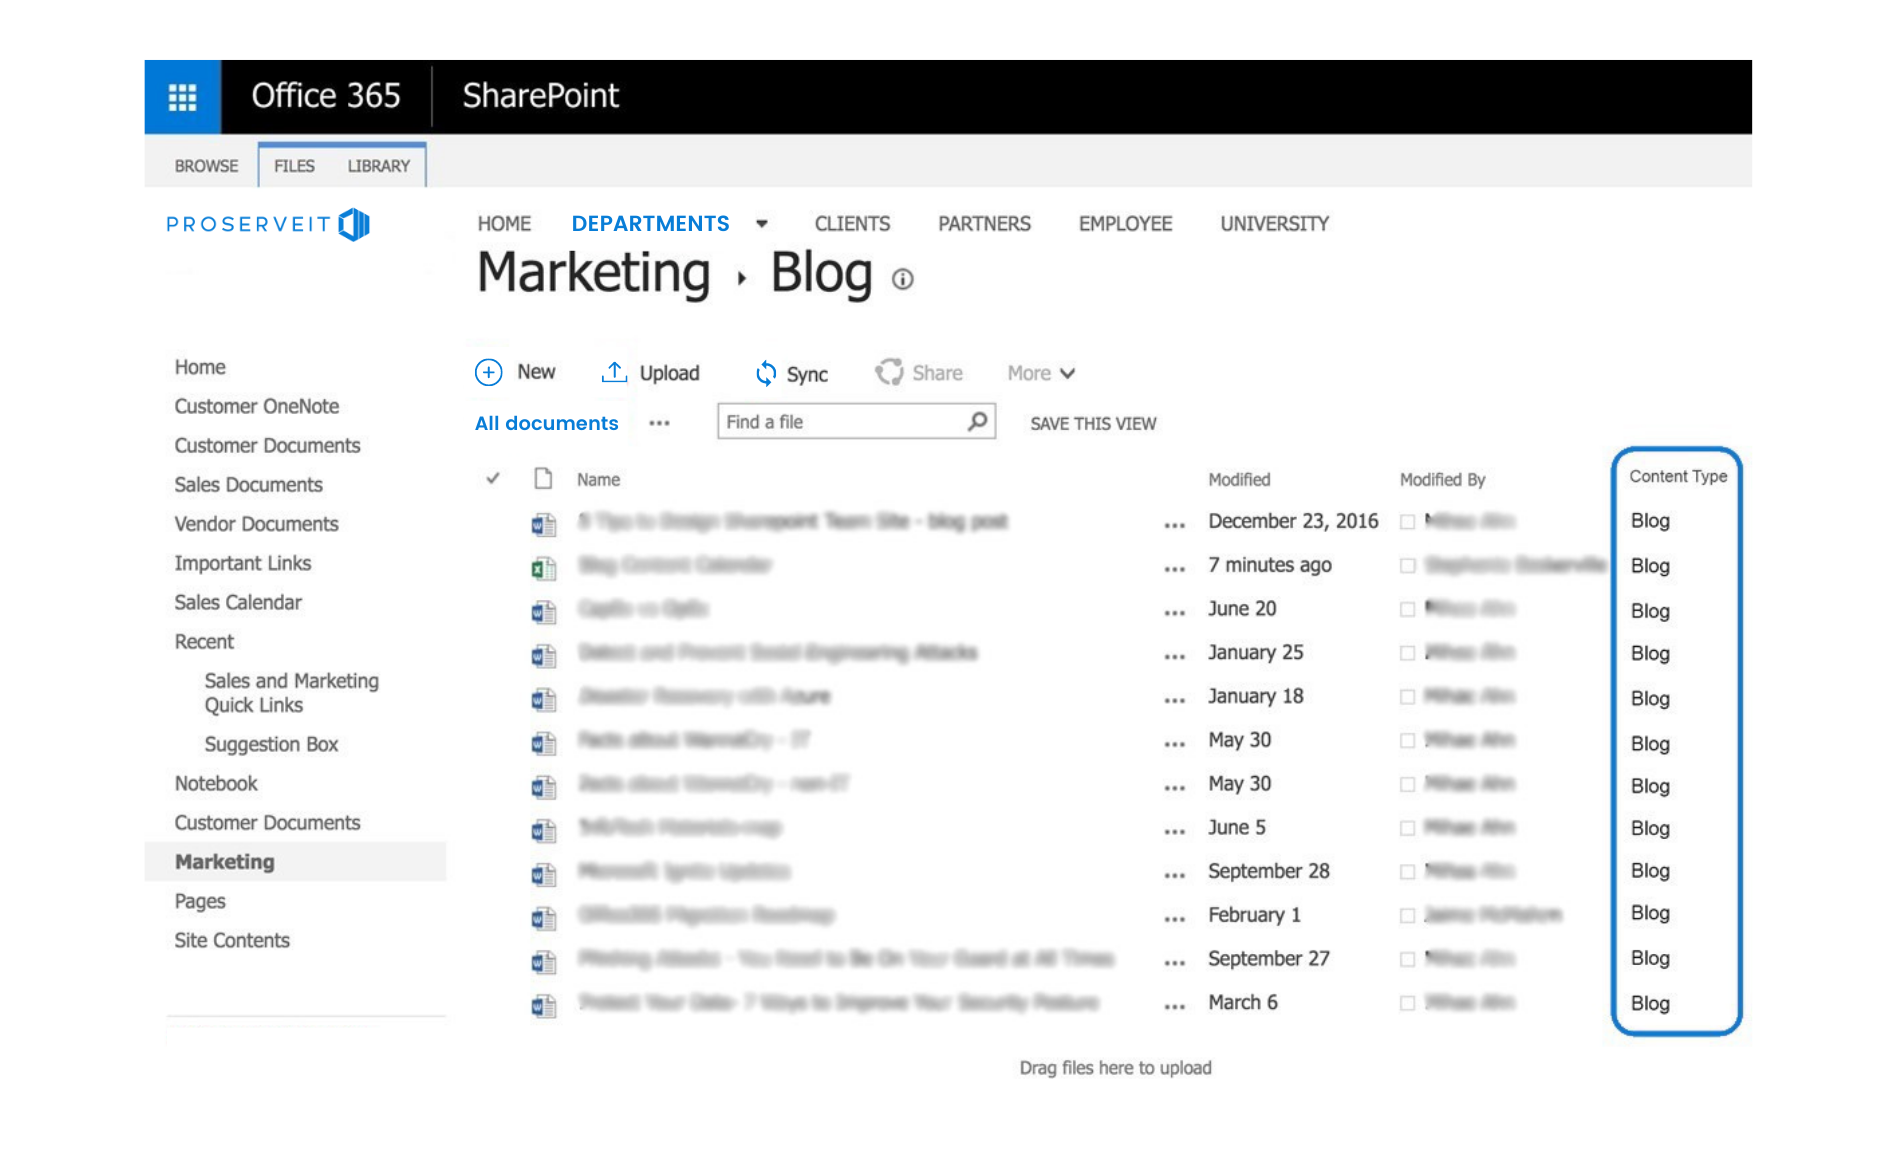Click the Share icon
The height and width of the screenshot is (1155, 1897).
[891, 370]
